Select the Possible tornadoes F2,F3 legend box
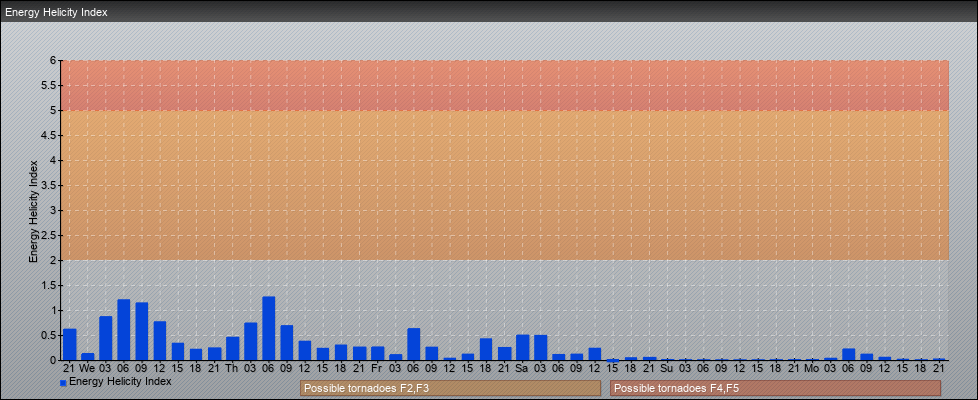 point(450,388)
